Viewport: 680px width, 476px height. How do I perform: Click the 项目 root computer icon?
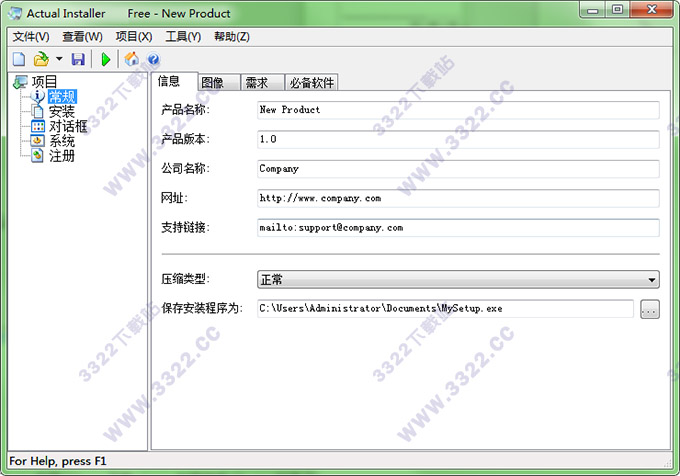click(20, 82)
